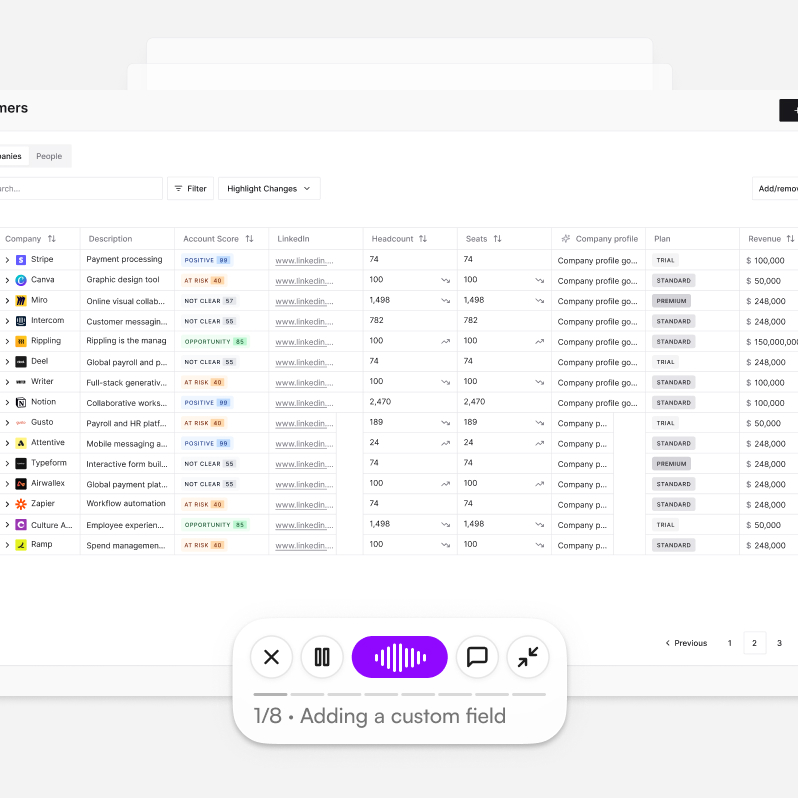Click the Typeform logo icon
Viewport: 798px width, 798px height.
21,464
